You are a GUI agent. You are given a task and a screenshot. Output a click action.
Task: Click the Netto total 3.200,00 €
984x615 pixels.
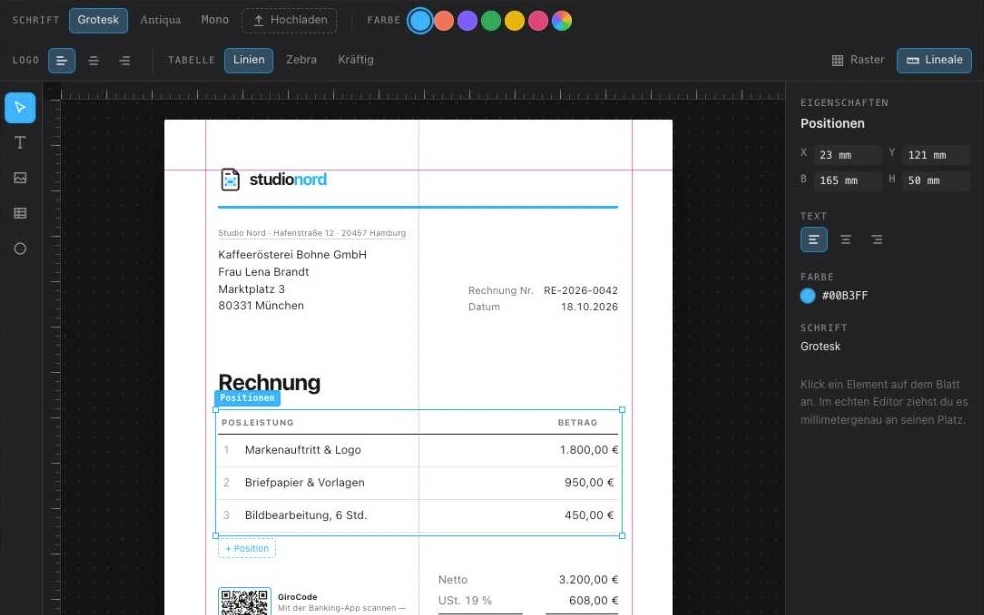click(x=588, y=580)
